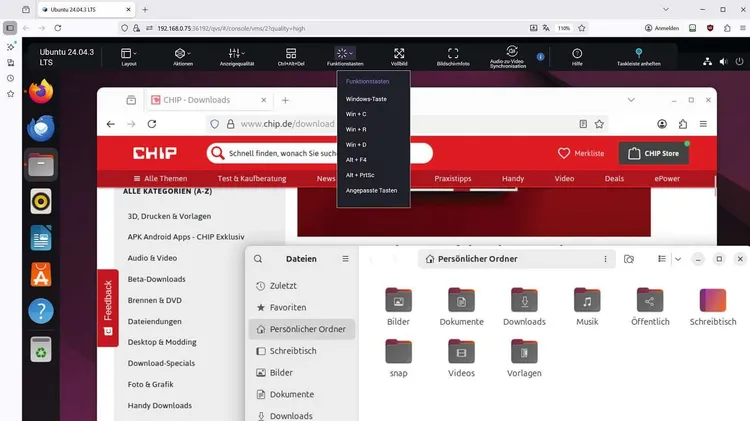Click the Vollbild fullscreen icon
The width and height of the screenshot is (750, 421).
pyautogui.click(x=399, y=54)
